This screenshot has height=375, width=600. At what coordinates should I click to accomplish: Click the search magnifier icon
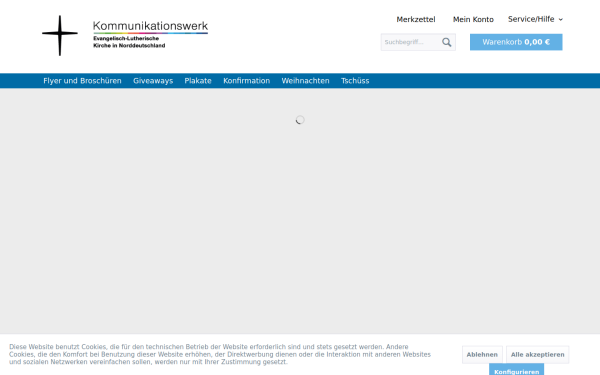[x=447, y=42]
